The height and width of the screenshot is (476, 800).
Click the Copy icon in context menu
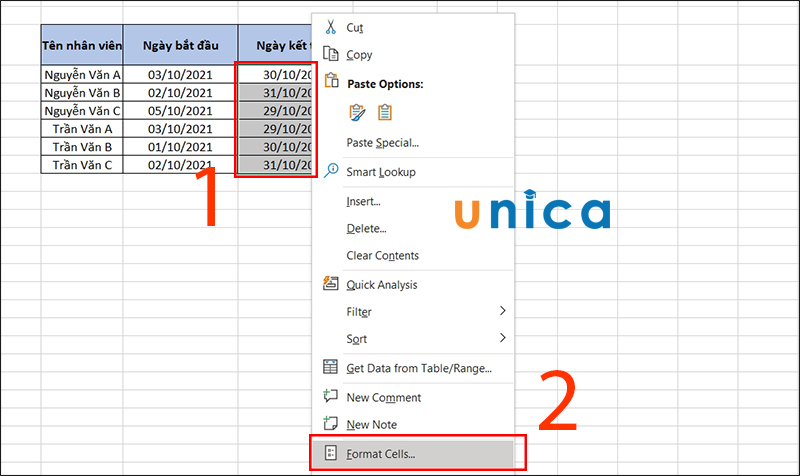pos(330,55)
